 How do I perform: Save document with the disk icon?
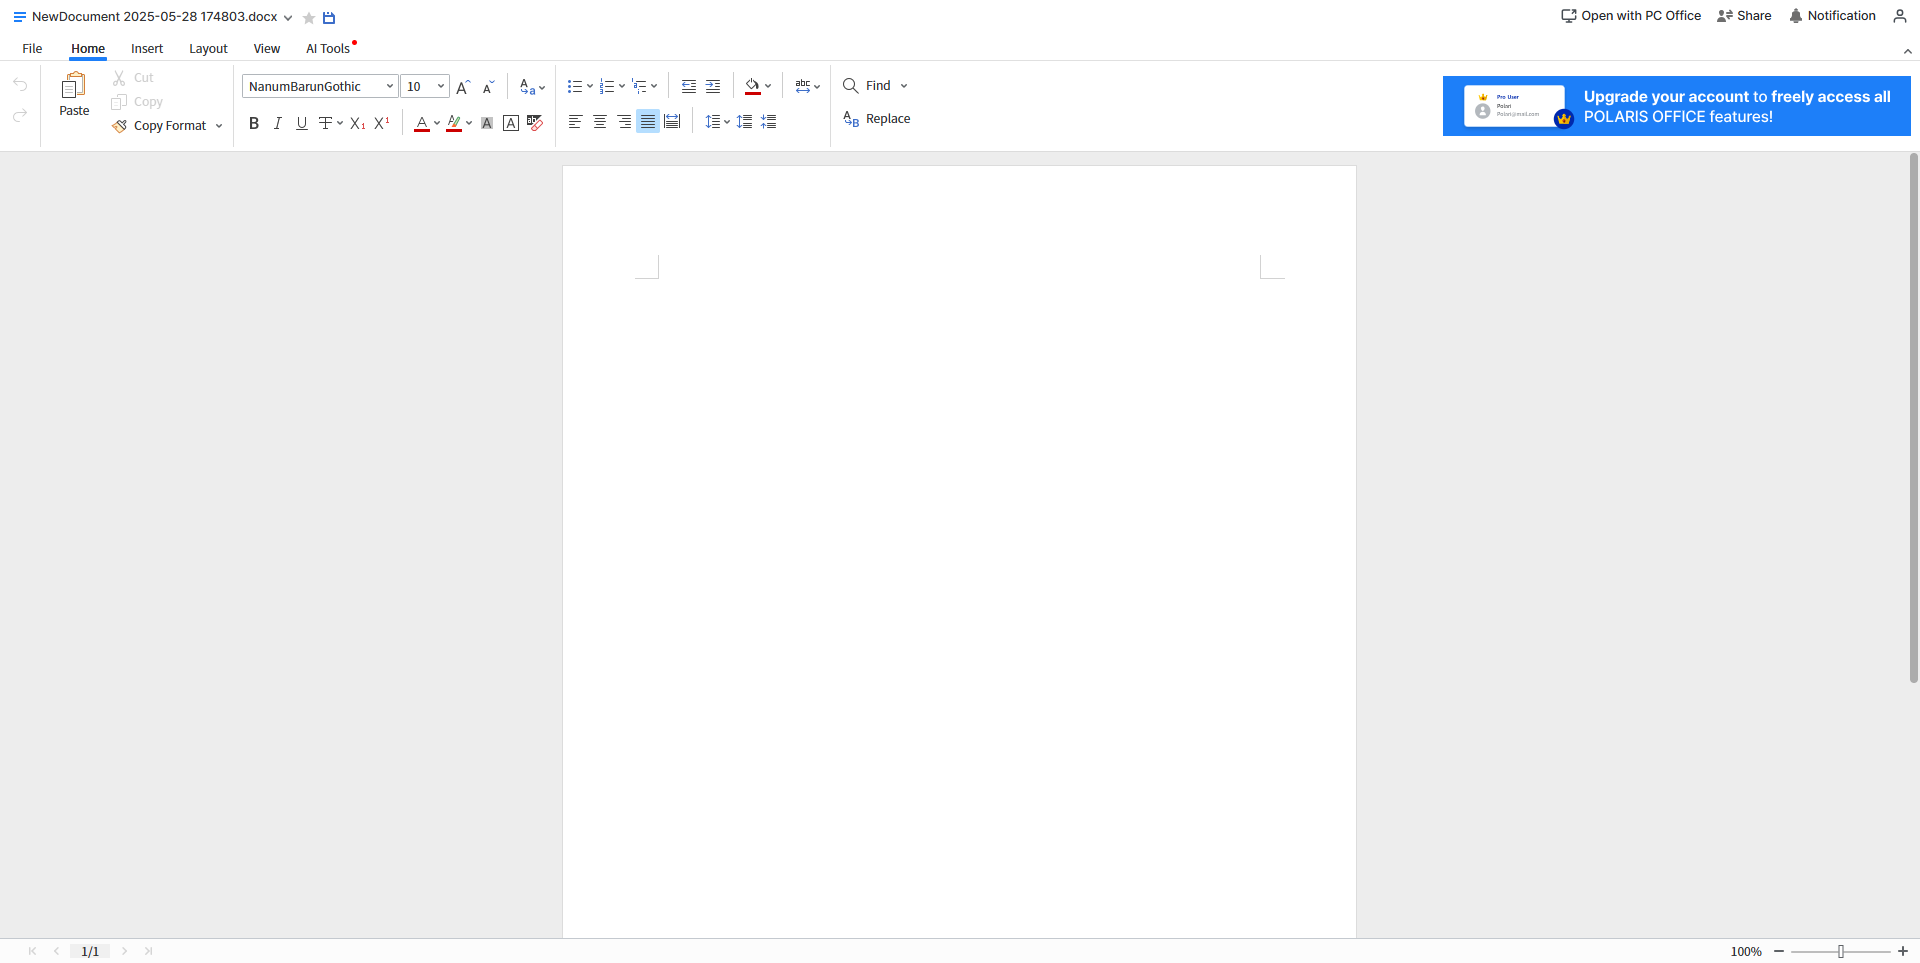tap(329, 18)
